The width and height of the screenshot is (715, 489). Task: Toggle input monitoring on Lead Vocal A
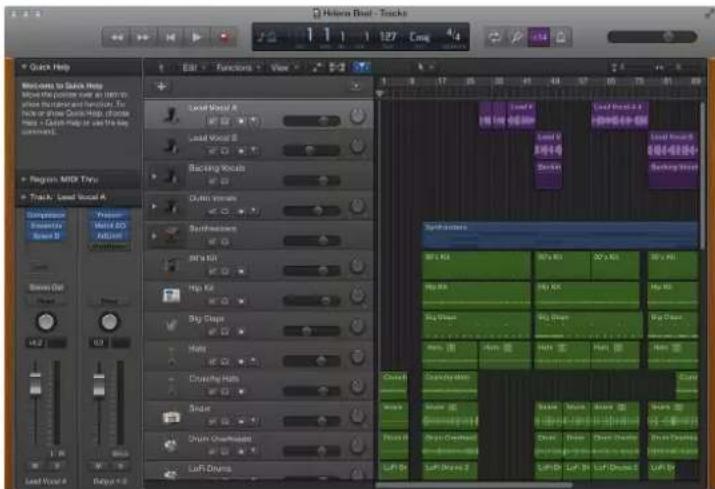[254, 121]
